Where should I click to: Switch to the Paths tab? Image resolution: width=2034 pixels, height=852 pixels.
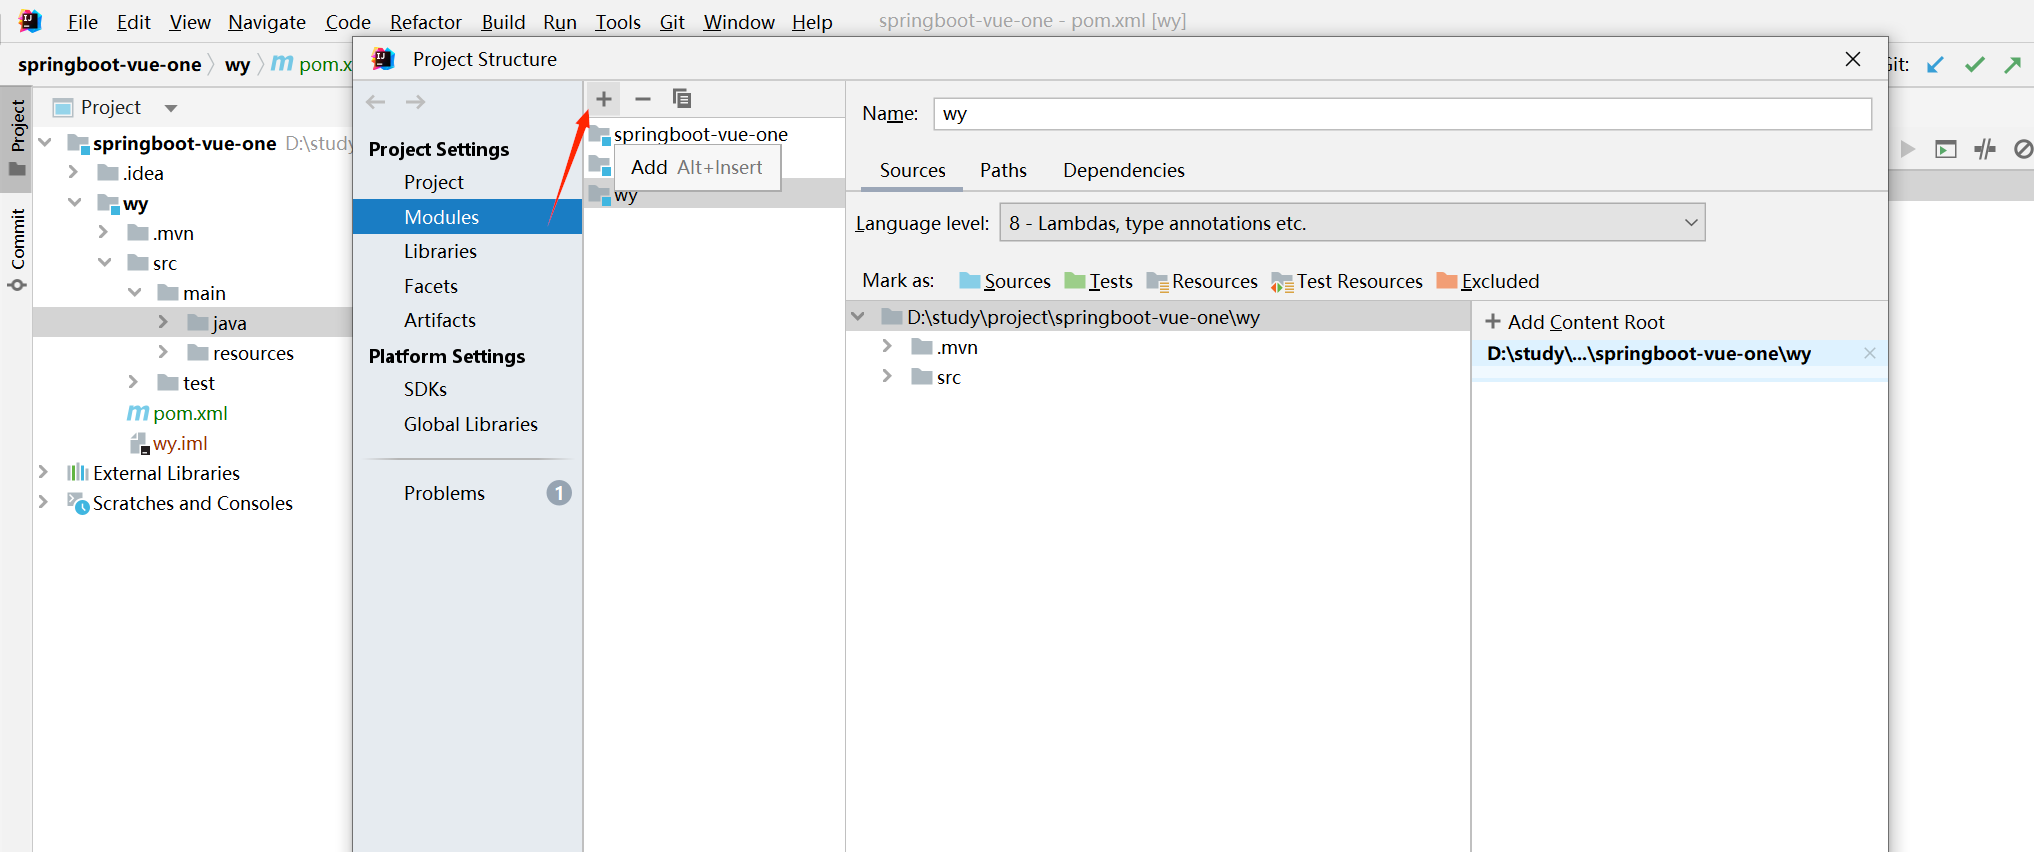(1003, 171)
